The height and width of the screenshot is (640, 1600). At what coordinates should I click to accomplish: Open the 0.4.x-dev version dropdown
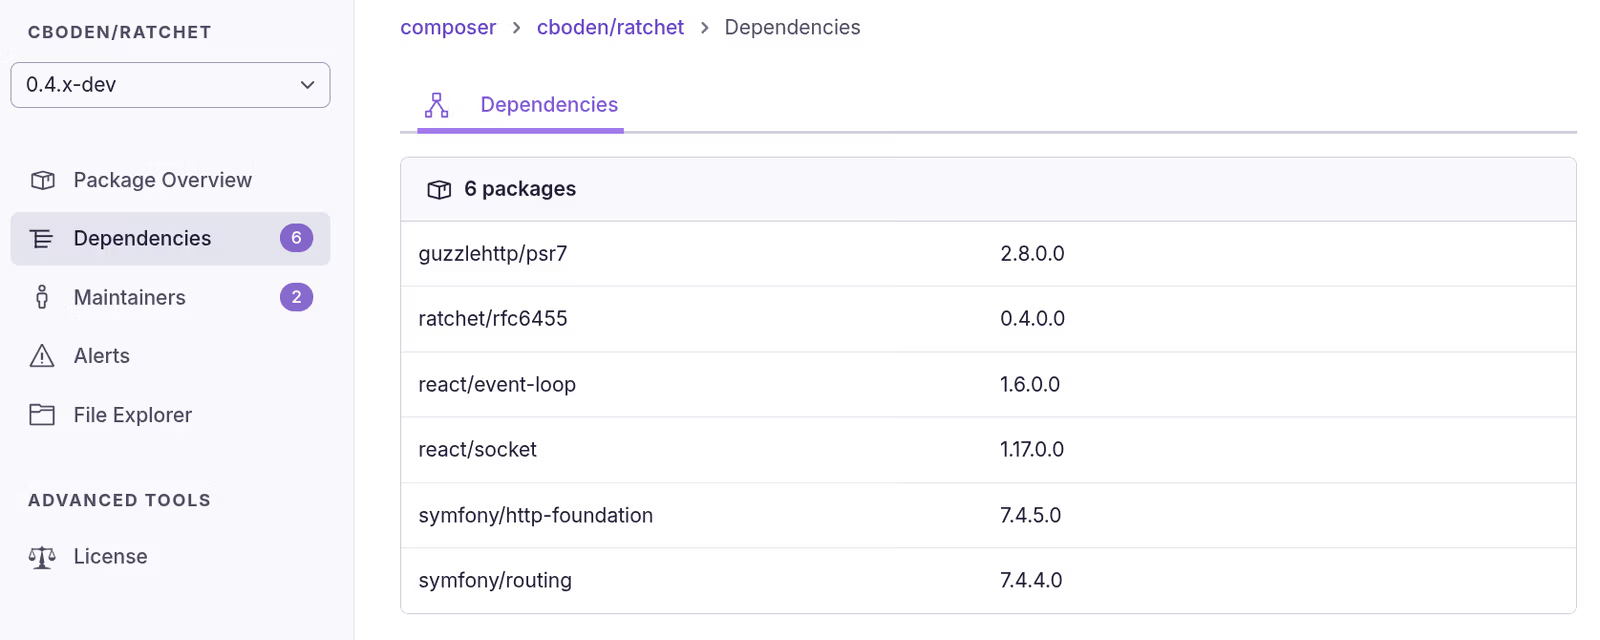(x=170, y=85)
